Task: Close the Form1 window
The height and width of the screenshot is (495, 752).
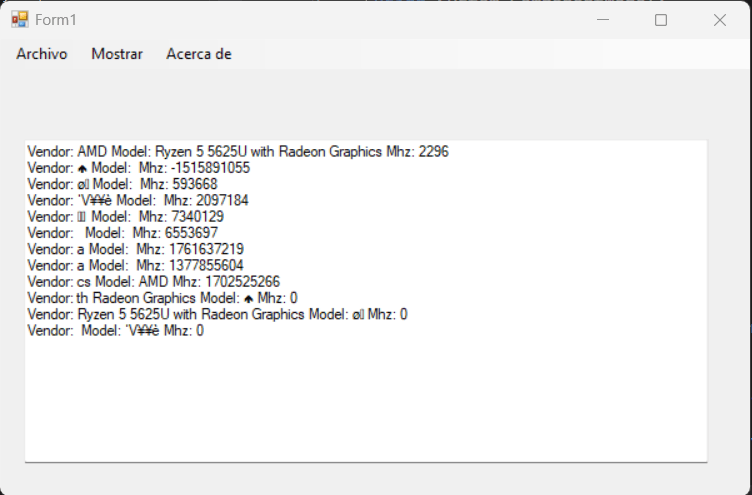Action: coord(719,20)
